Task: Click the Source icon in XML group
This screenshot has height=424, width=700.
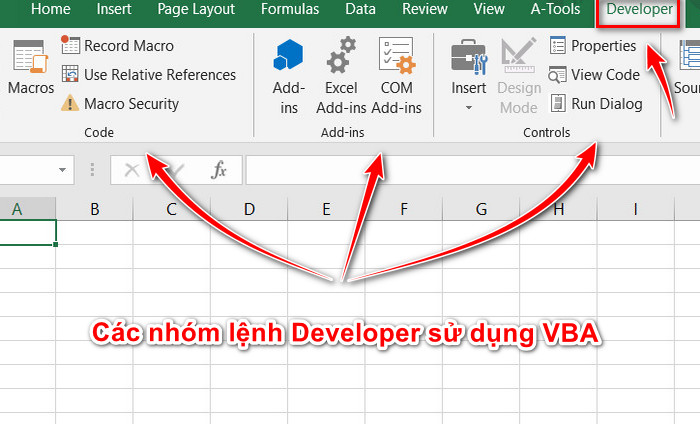Action: pos(688,67)
